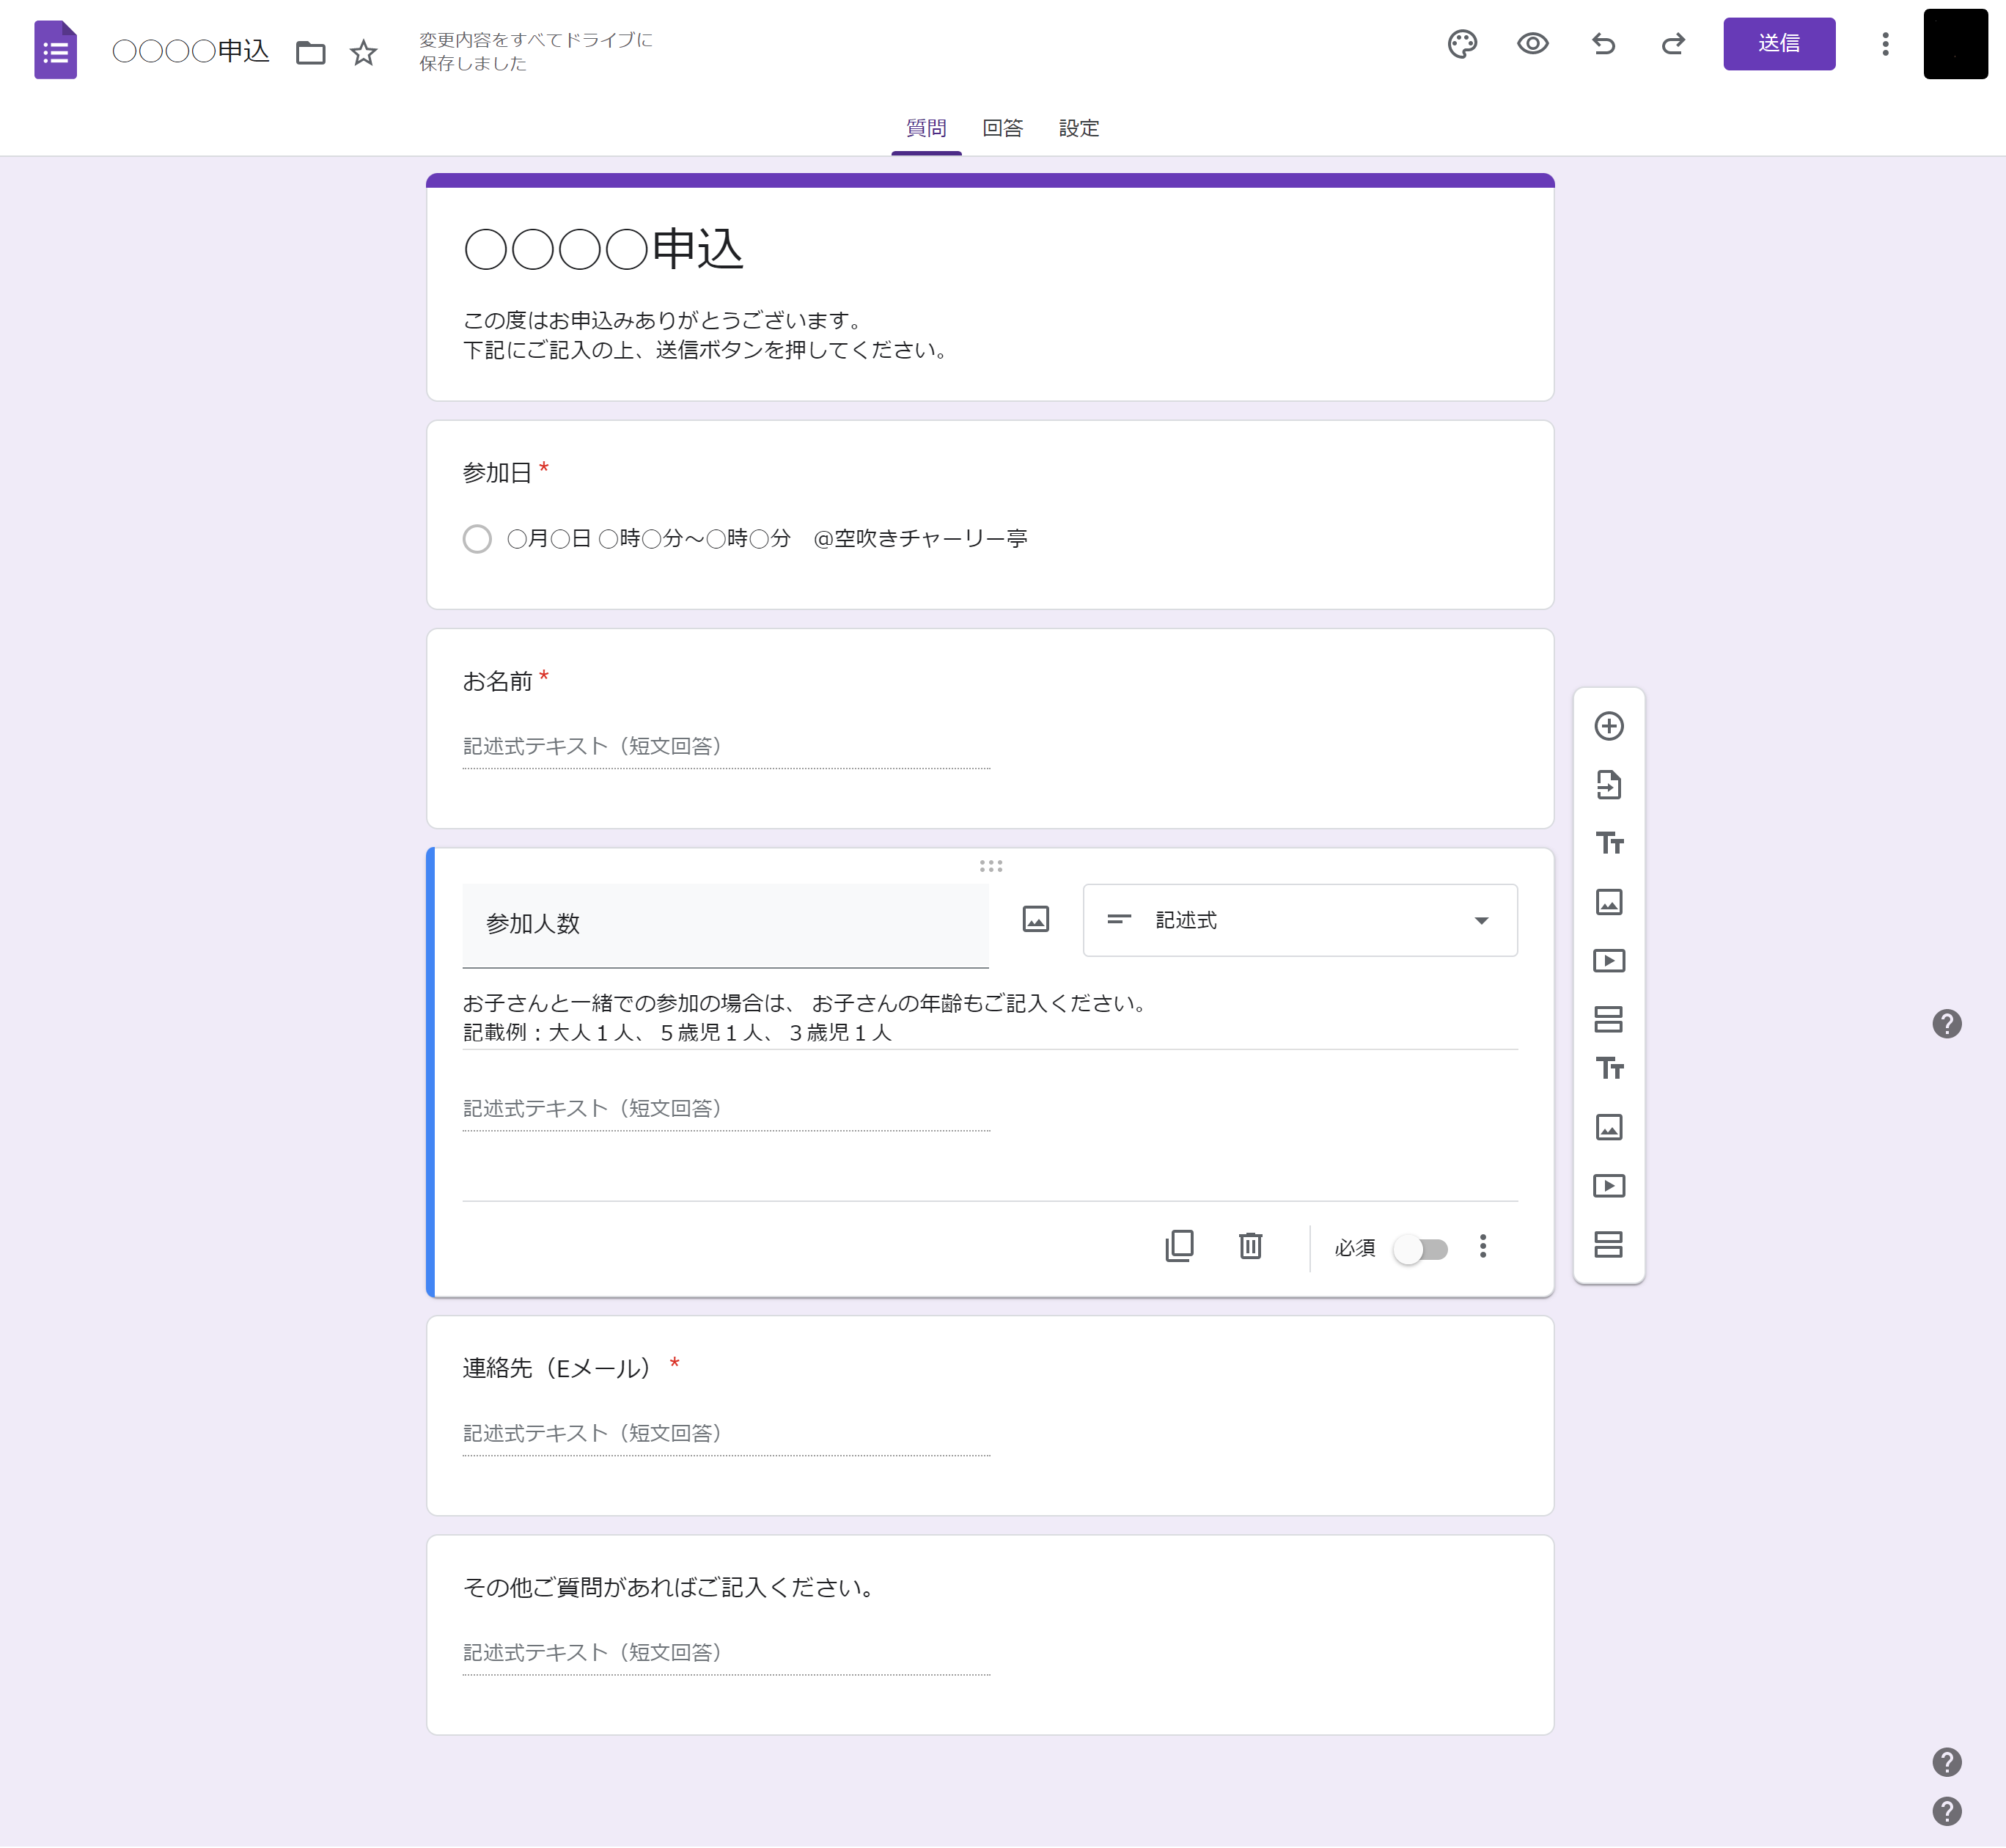The height and width of the screenshot is (1848, 2006).
Task: Toggle the 必須 required switch
Action: pos(1421,1249)
